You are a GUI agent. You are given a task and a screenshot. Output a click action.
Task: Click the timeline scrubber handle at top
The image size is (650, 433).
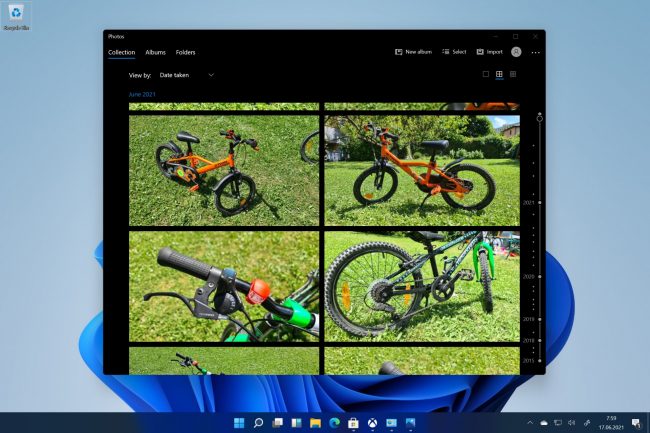pyautogui.click(x=539, y=119)
